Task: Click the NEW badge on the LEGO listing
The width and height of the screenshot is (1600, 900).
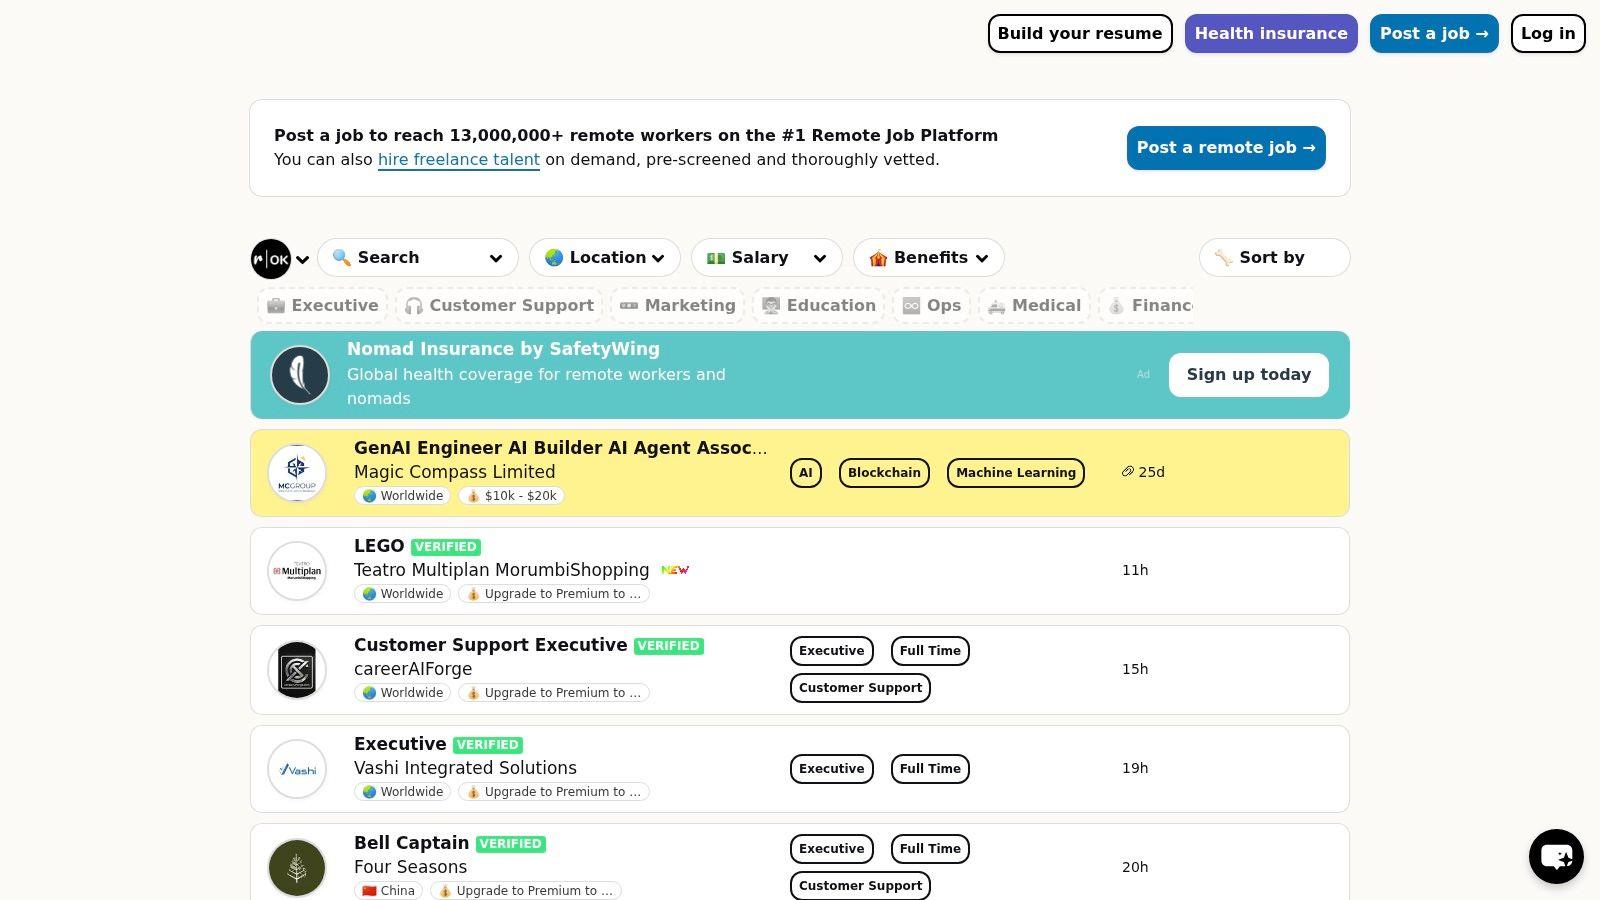Action: (675, 570)
